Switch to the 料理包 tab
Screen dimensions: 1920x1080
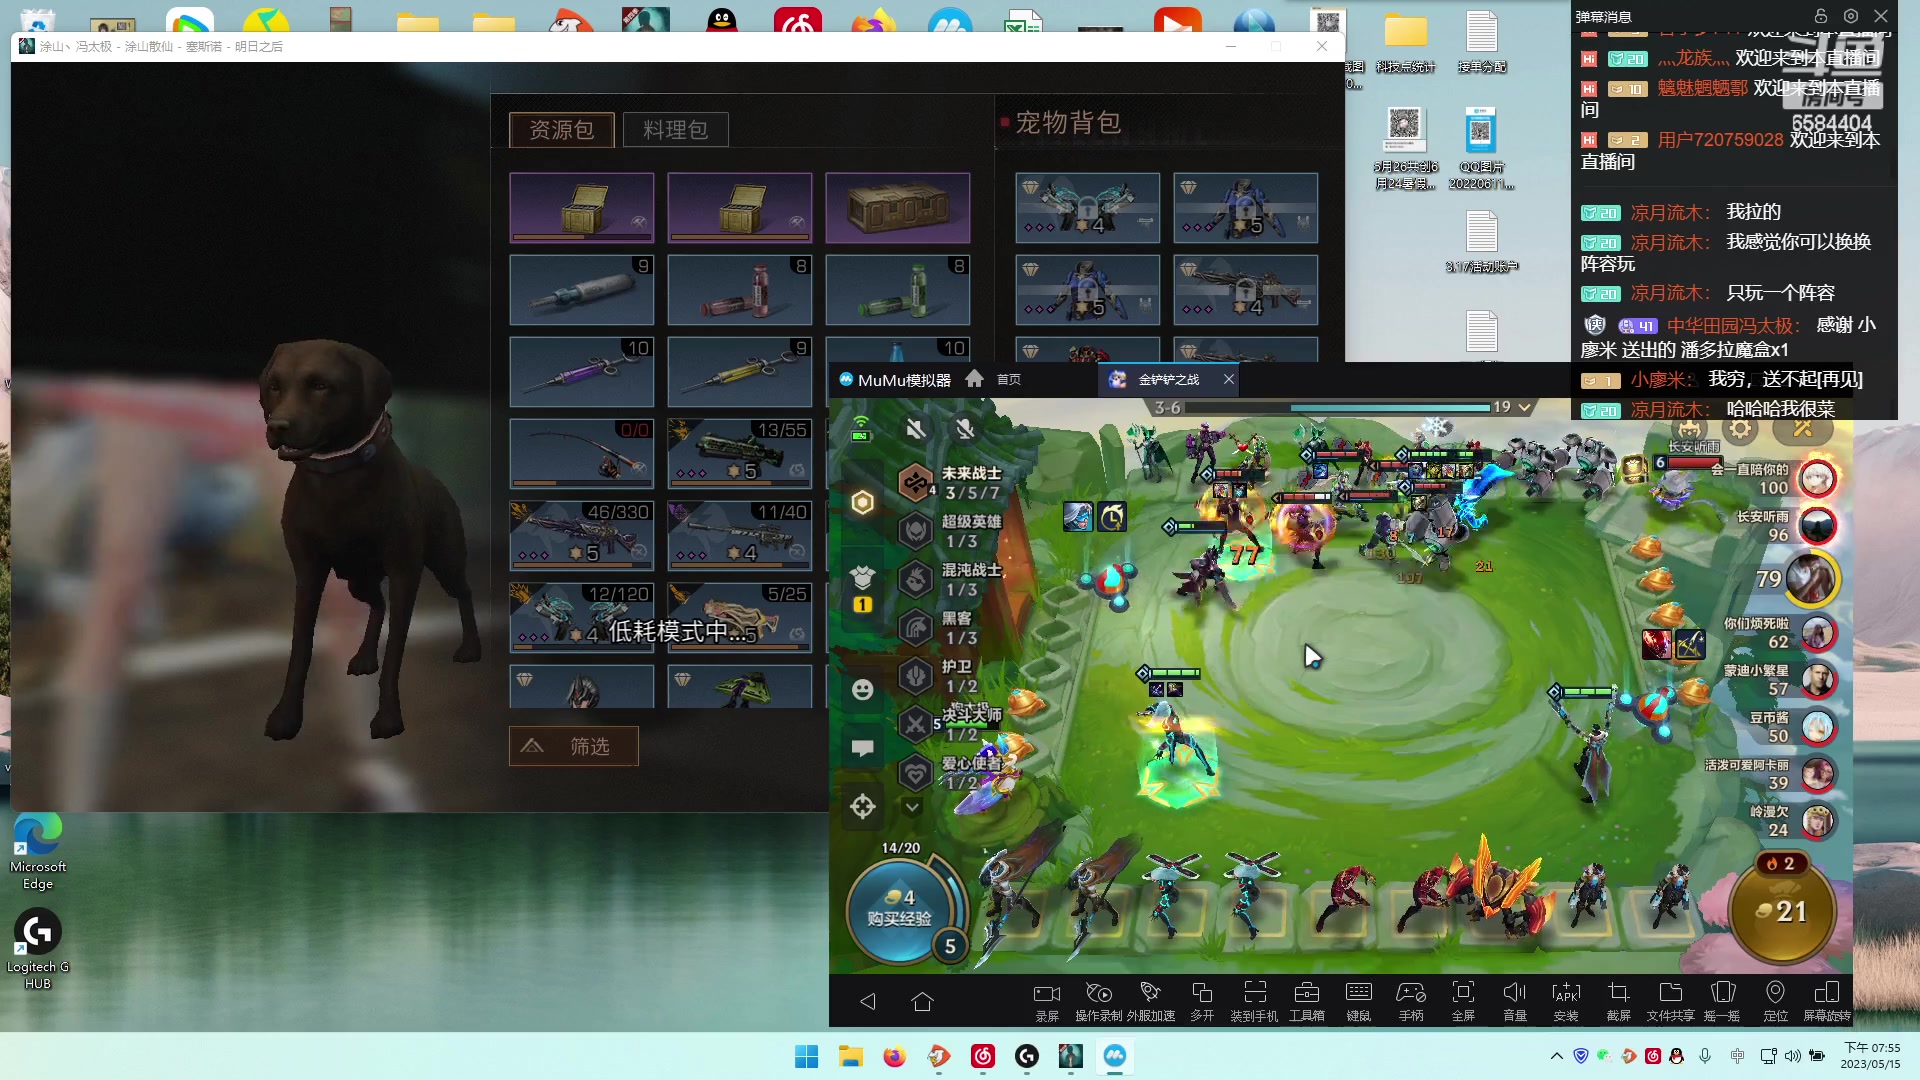click(675, 130)
